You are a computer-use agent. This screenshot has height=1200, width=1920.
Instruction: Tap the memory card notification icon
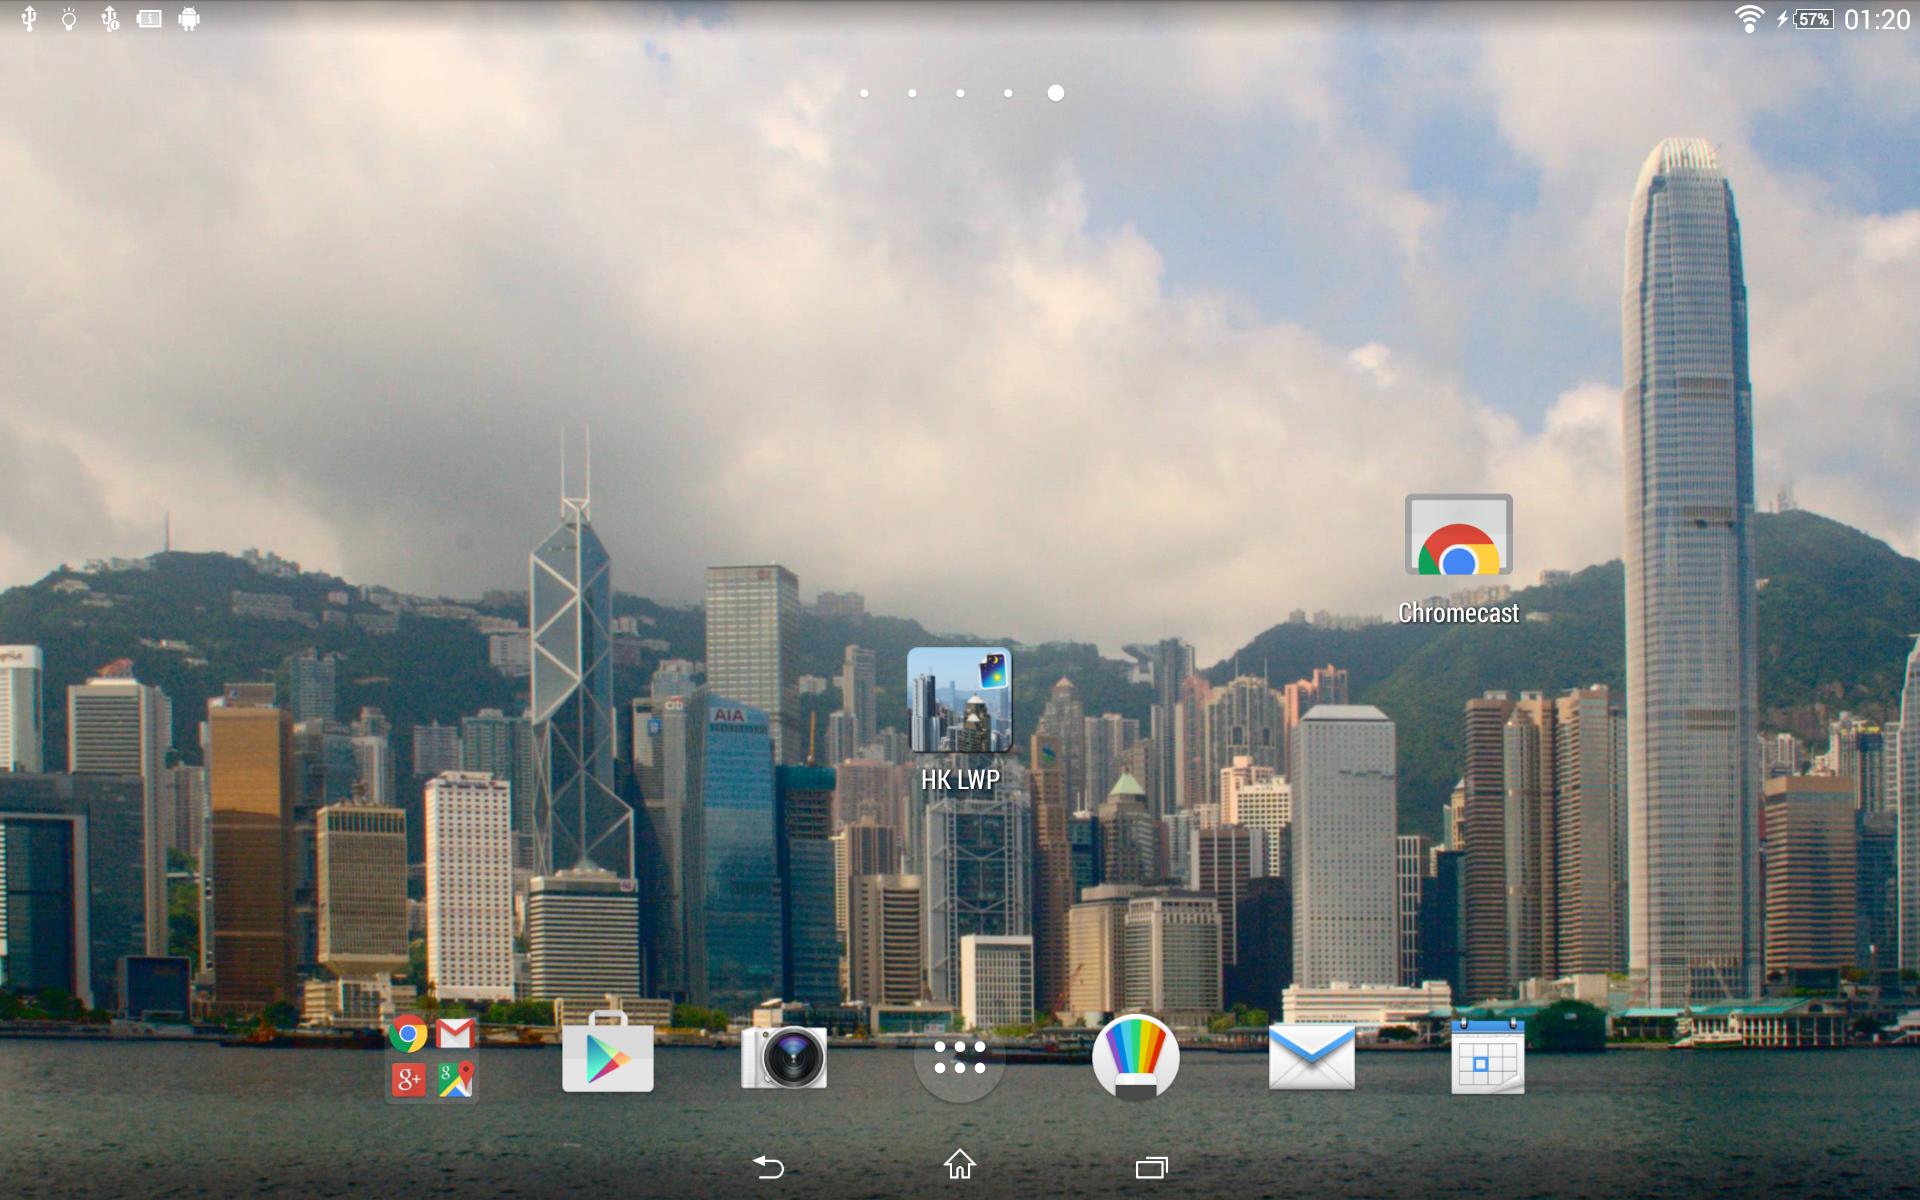point(149,19)
